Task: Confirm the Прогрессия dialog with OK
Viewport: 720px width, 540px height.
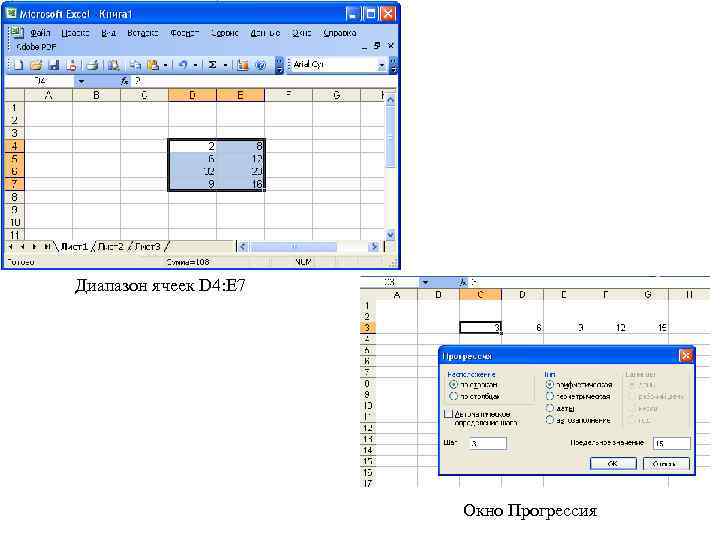Action: 613,464
